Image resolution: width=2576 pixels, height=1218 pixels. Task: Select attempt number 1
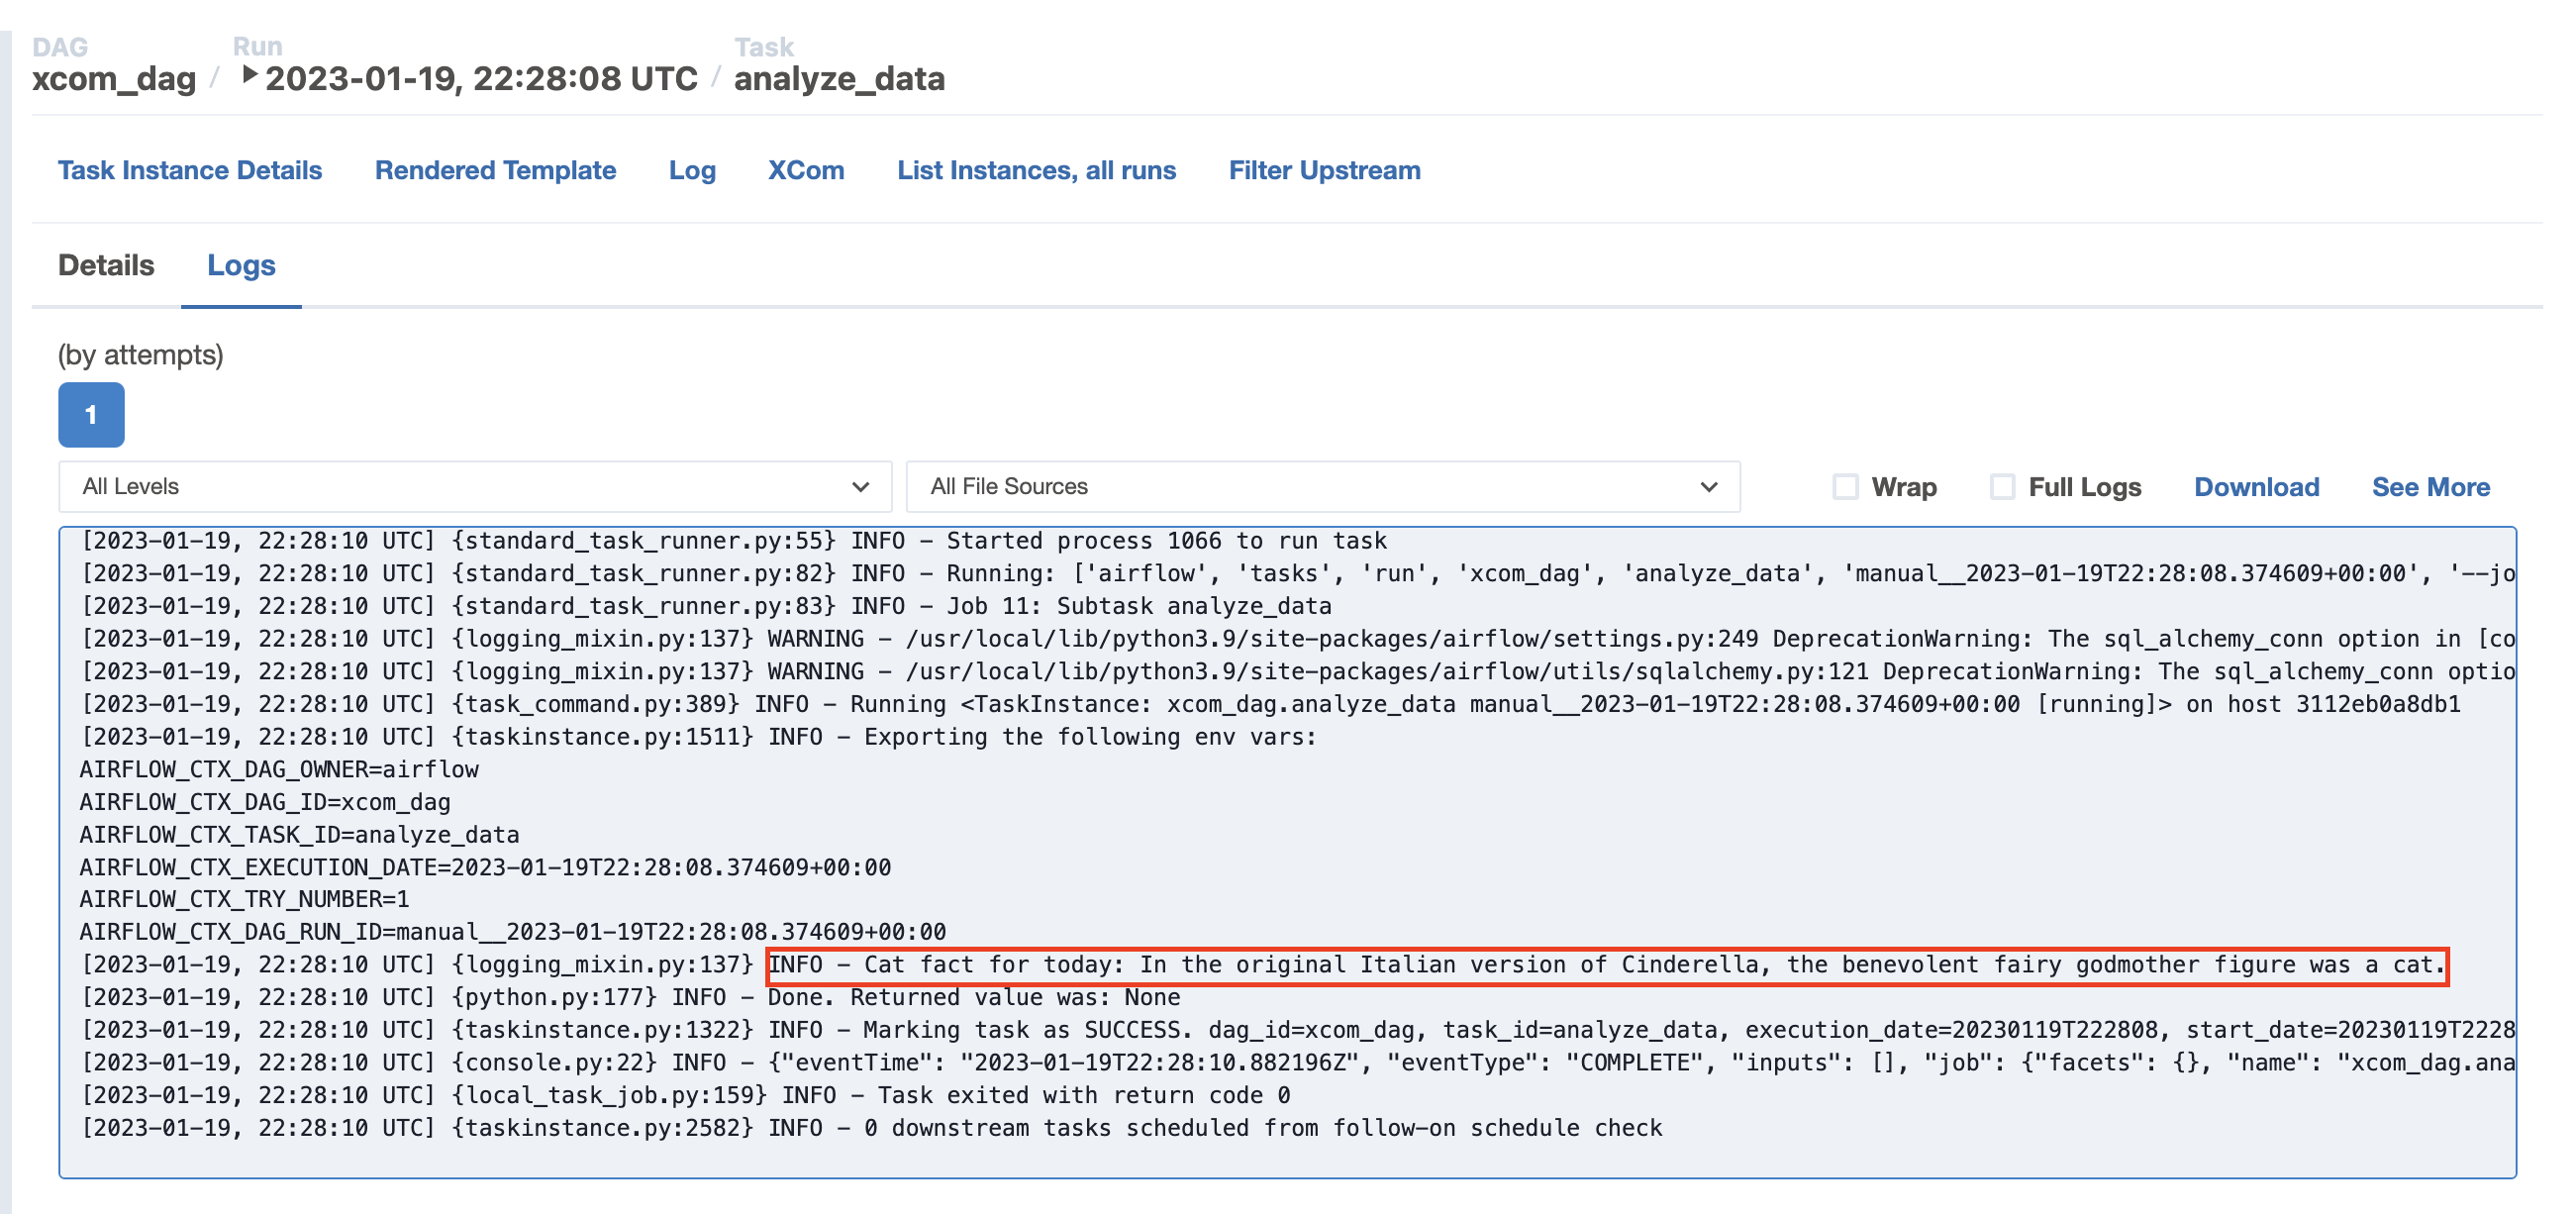click(x=91, y=415)
